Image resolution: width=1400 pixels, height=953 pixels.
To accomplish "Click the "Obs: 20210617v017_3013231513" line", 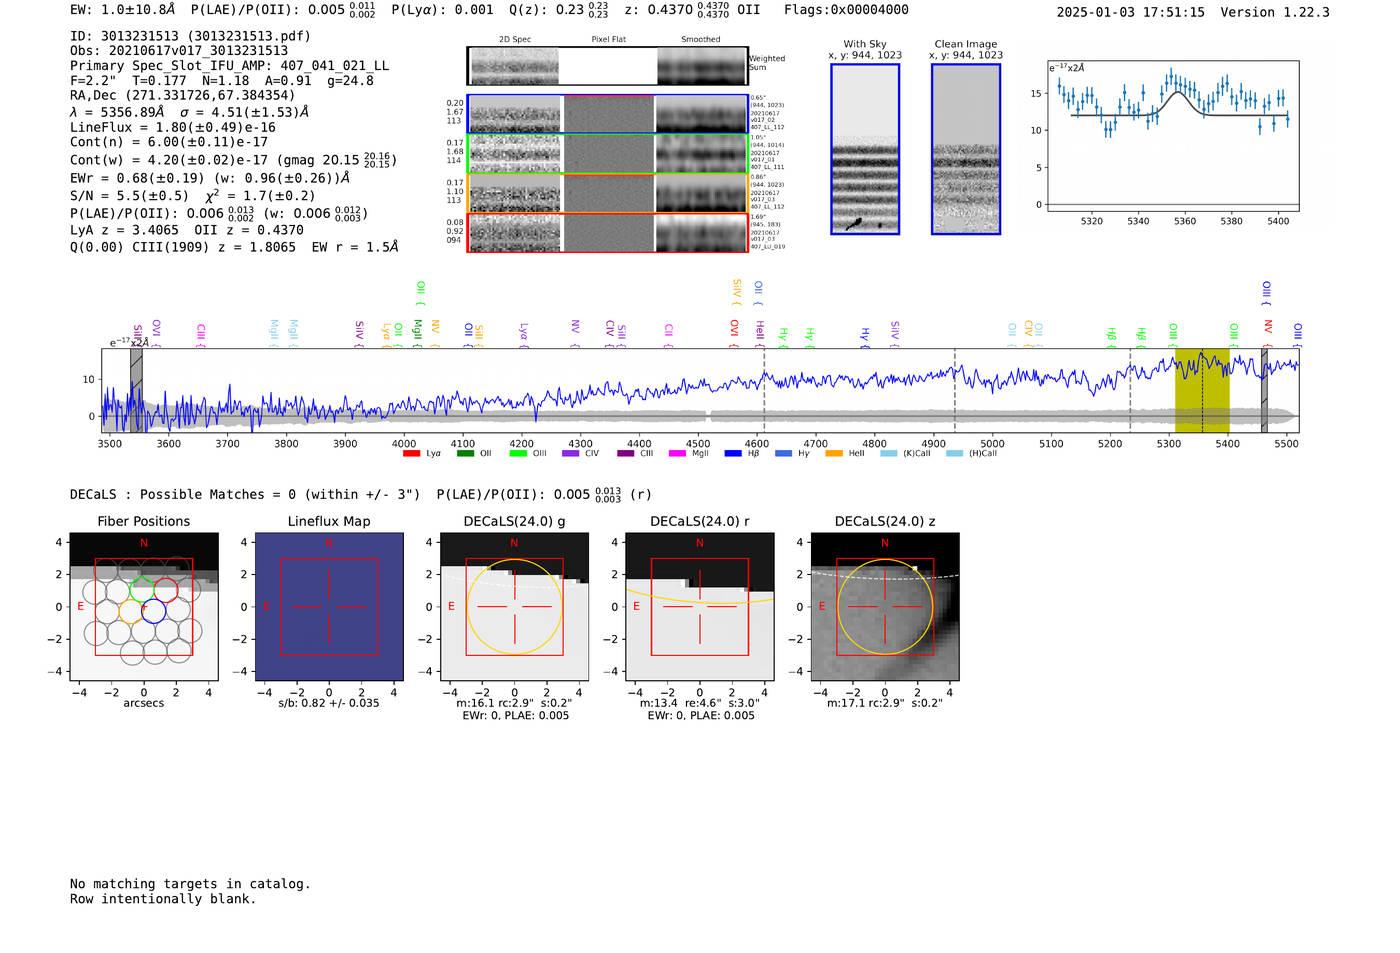I will pos(179,51).
